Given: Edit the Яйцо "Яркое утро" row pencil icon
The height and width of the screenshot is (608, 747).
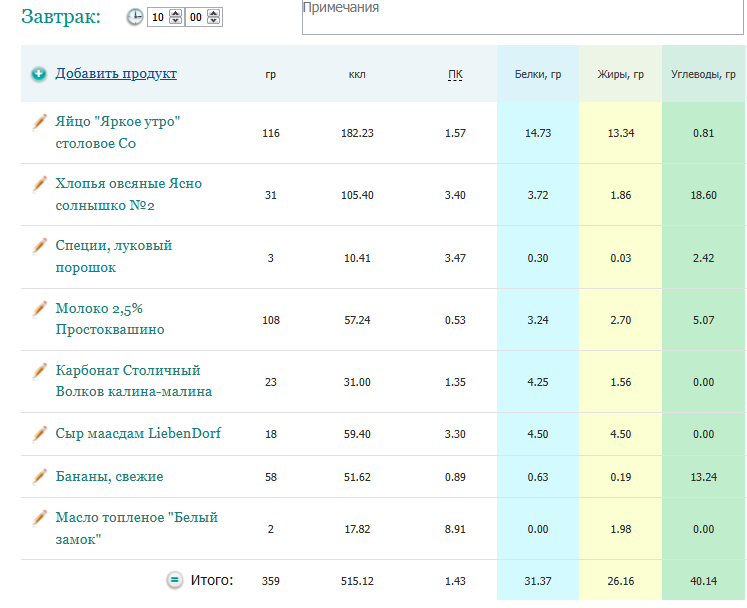Looking at the screenshot, I should (40, 122).
